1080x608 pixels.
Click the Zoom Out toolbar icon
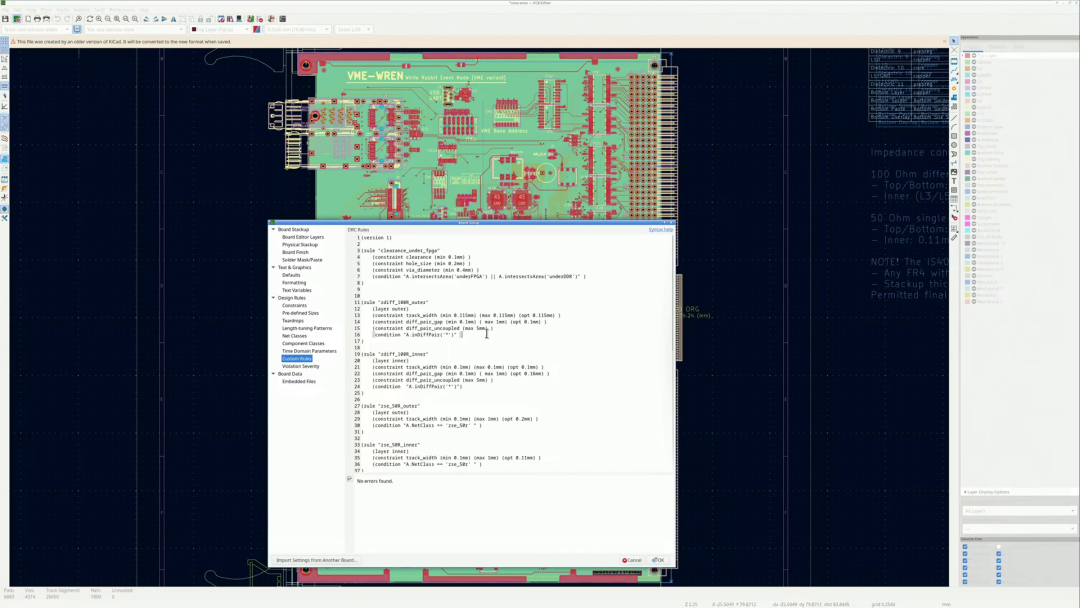pyautogui.click(x=107, y=19)
